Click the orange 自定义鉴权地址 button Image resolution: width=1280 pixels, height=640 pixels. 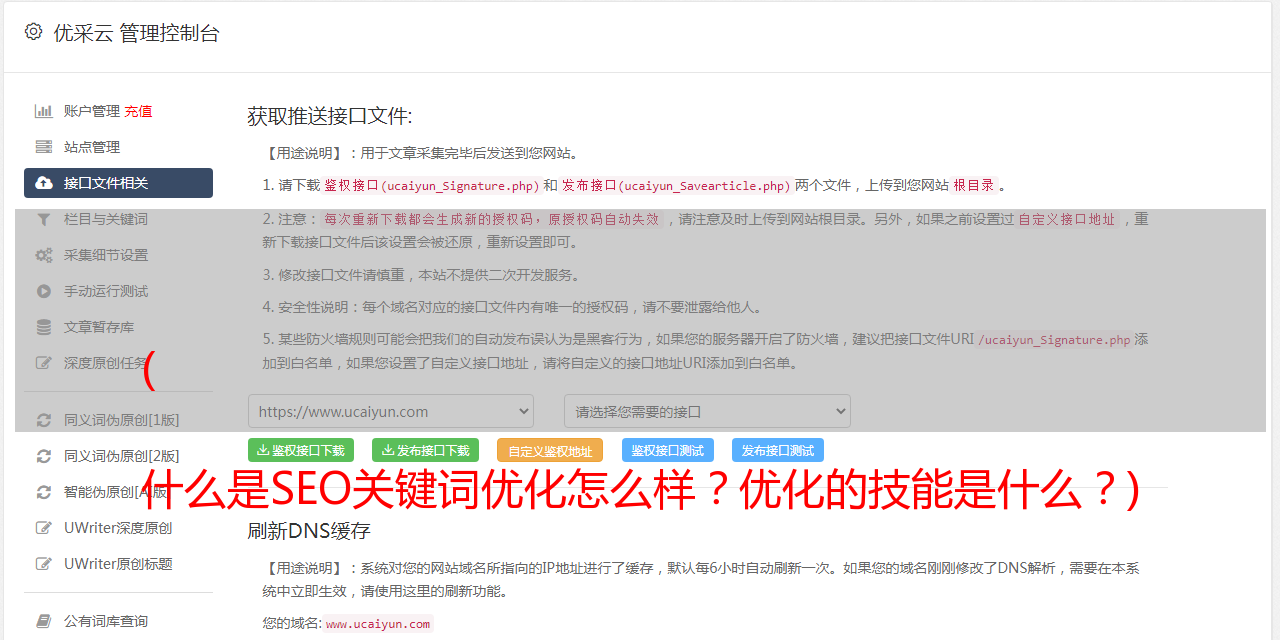pyautogui.click(x=550, y=450)
